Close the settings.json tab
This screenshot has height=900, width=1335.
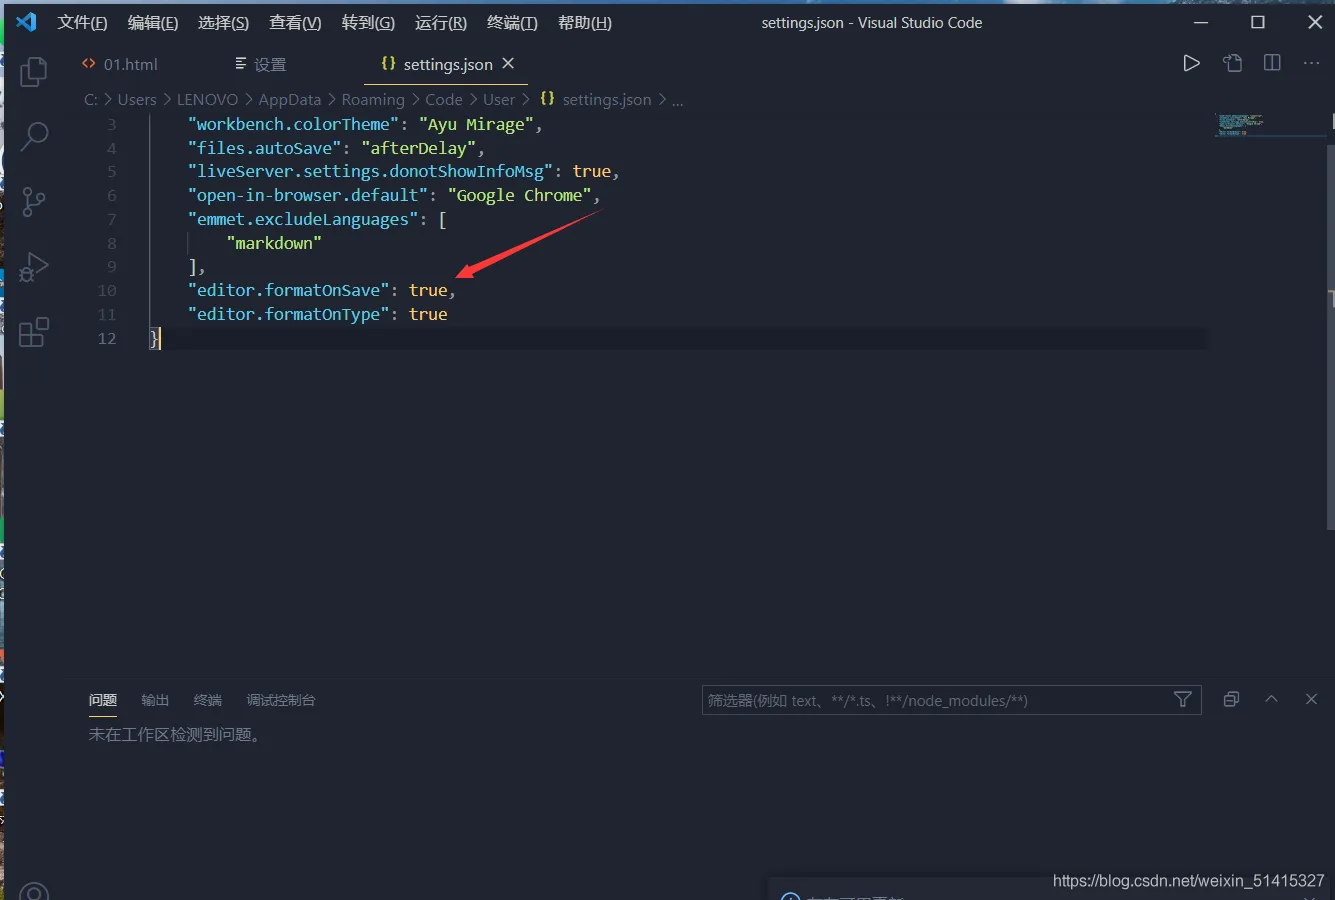pyautogui.click(x=508, y=63)
